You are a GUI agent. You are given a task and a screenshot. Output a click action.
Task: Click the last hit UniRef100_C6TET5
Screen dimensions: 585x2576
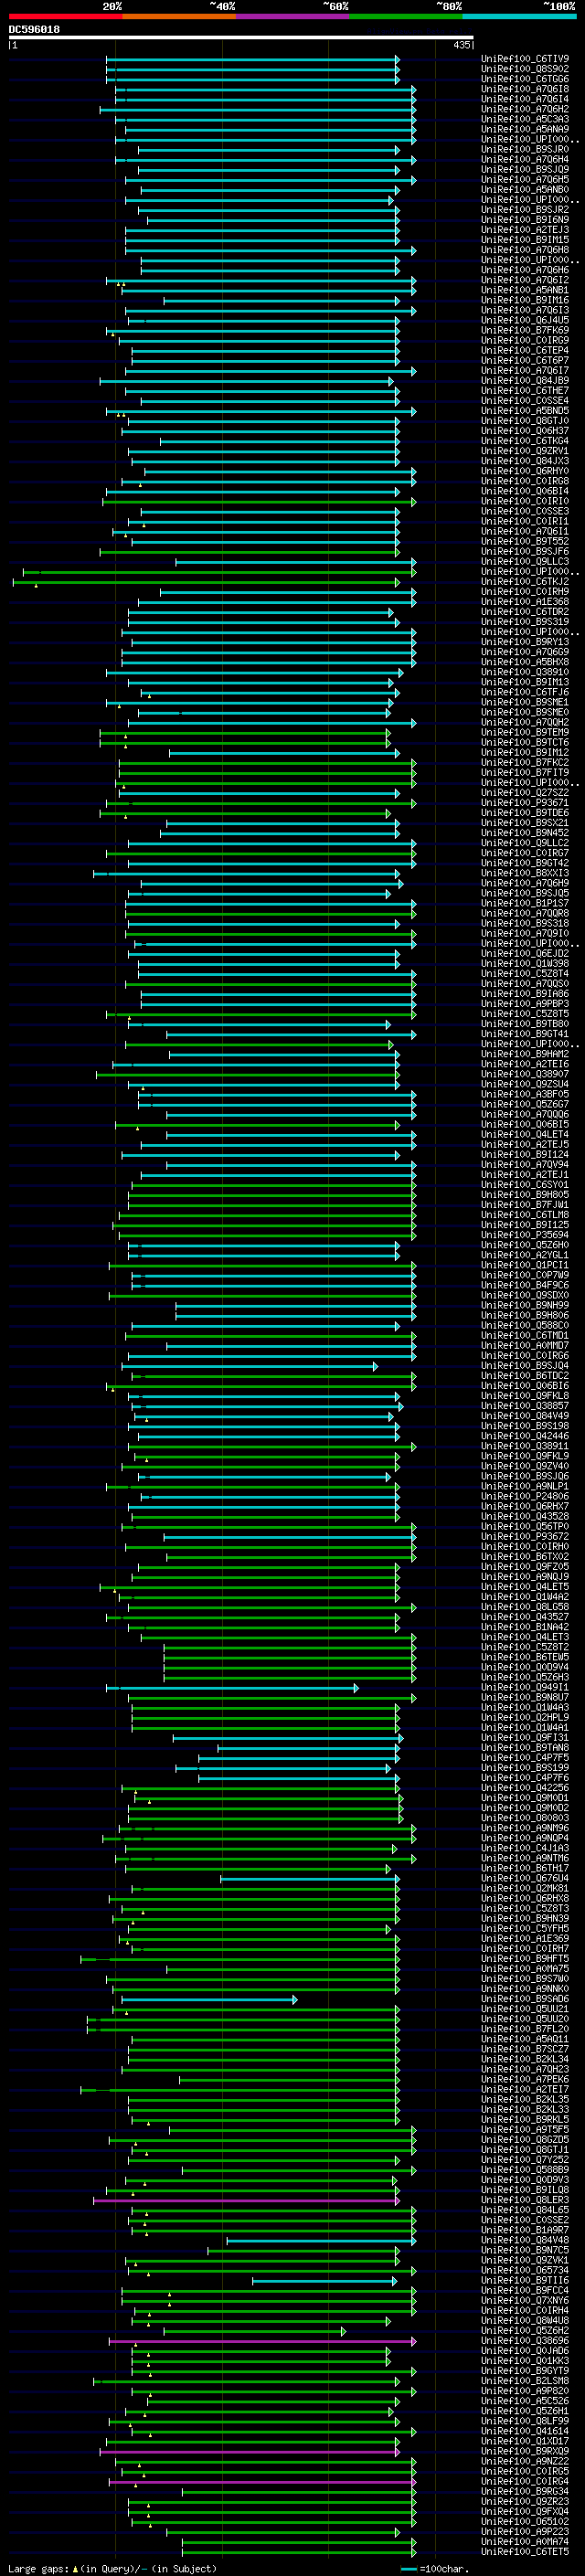point(525,2552)
